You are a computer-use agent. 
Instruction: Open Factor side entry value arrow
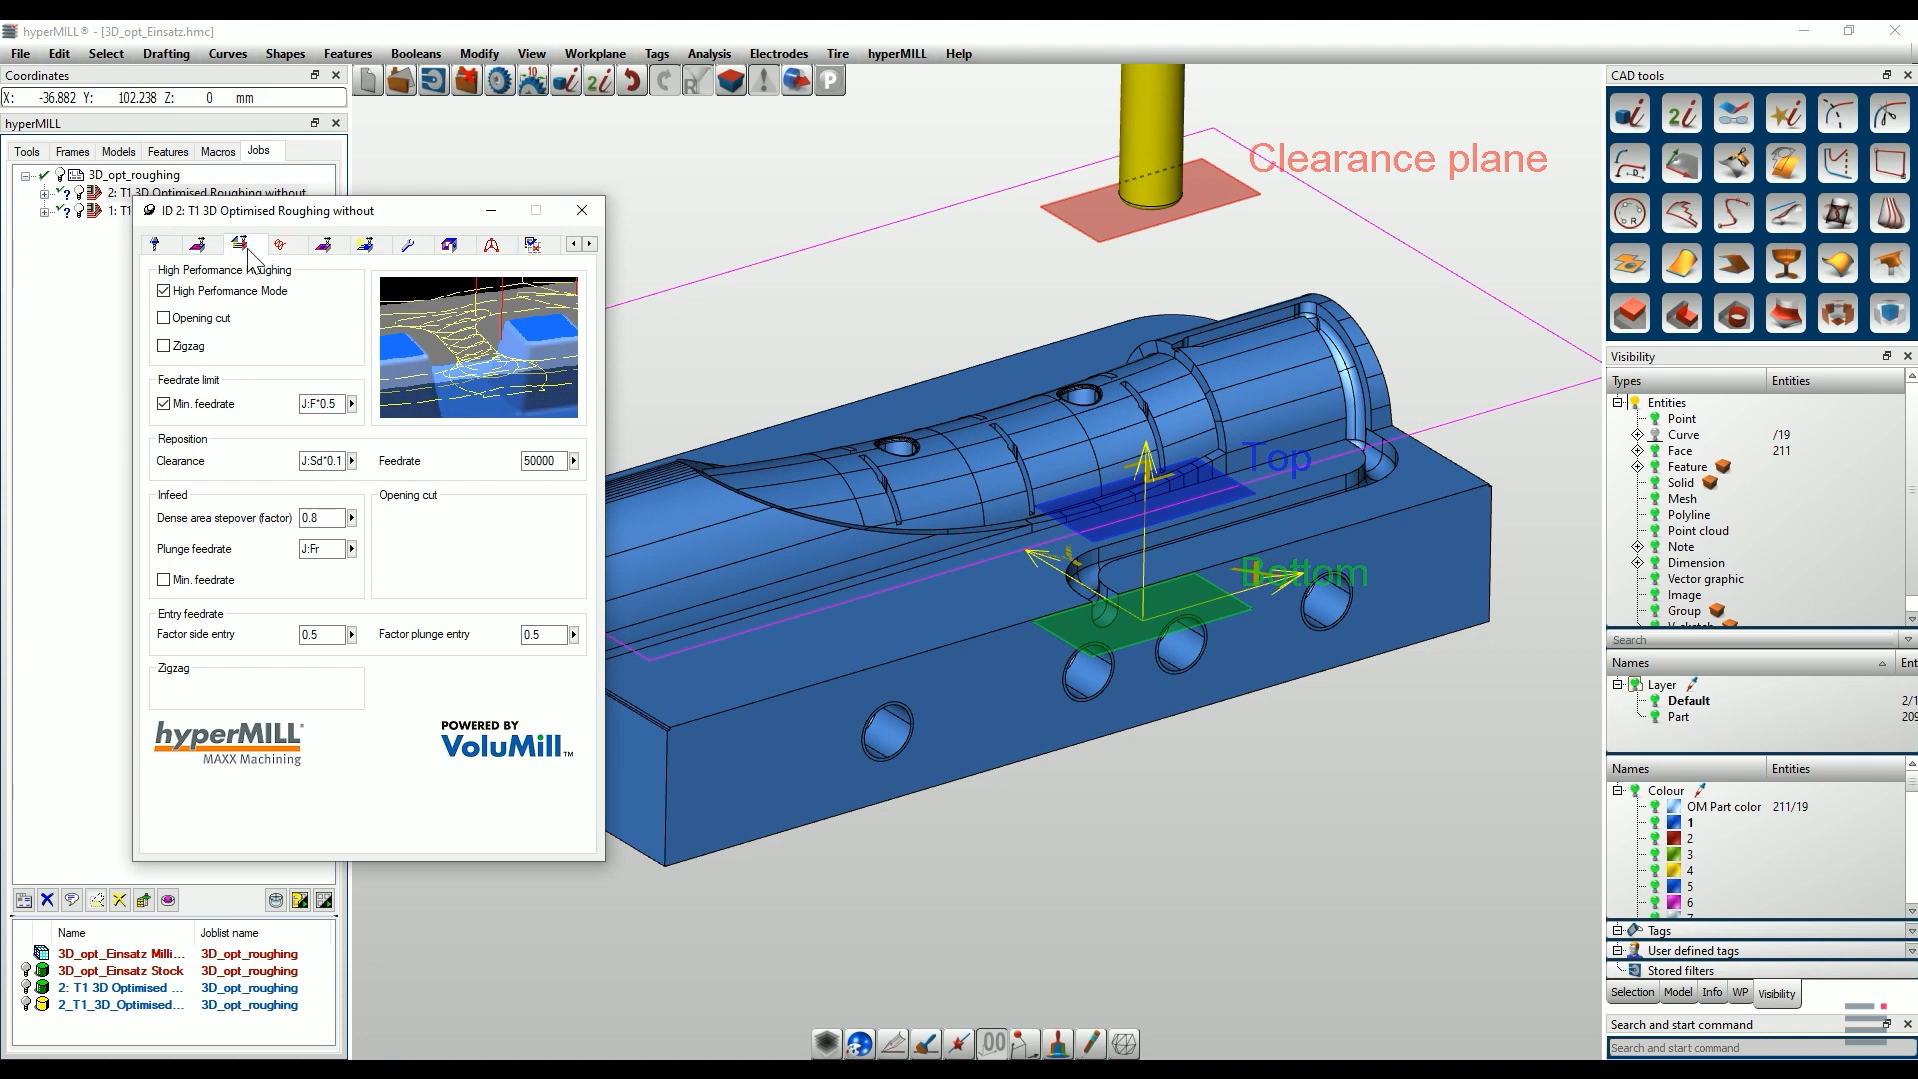click(352, 635)
